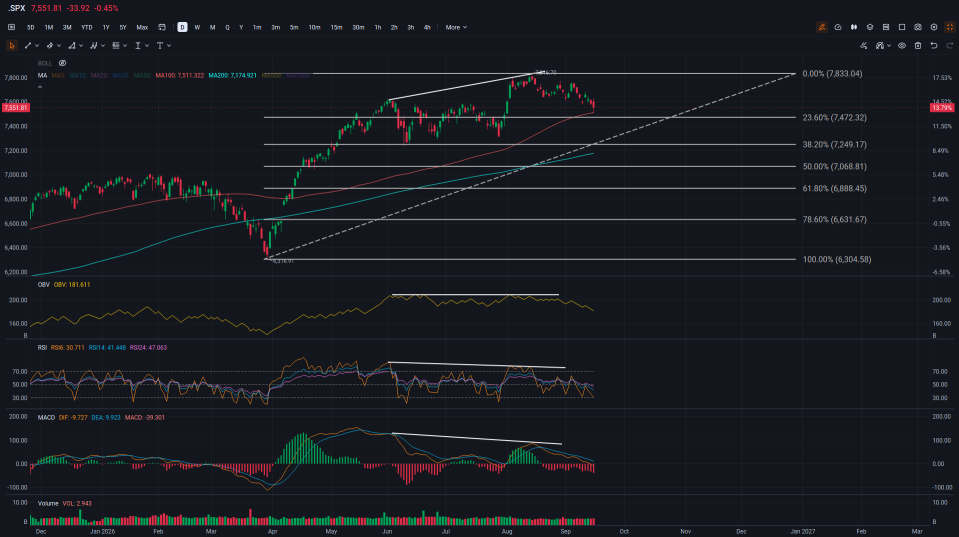Select the angle shape drawing tool
959x537 pixels.
click(72, 46)
